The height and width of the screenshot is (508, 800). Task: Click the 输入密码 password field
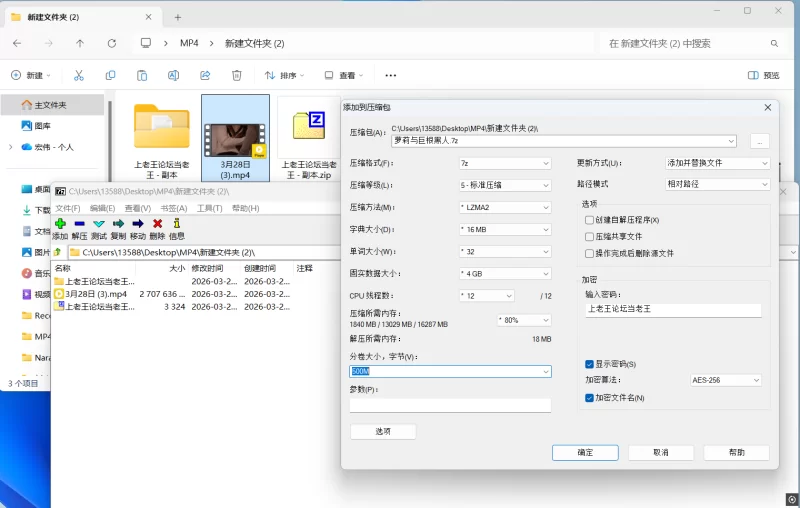(x=673, y=310)
